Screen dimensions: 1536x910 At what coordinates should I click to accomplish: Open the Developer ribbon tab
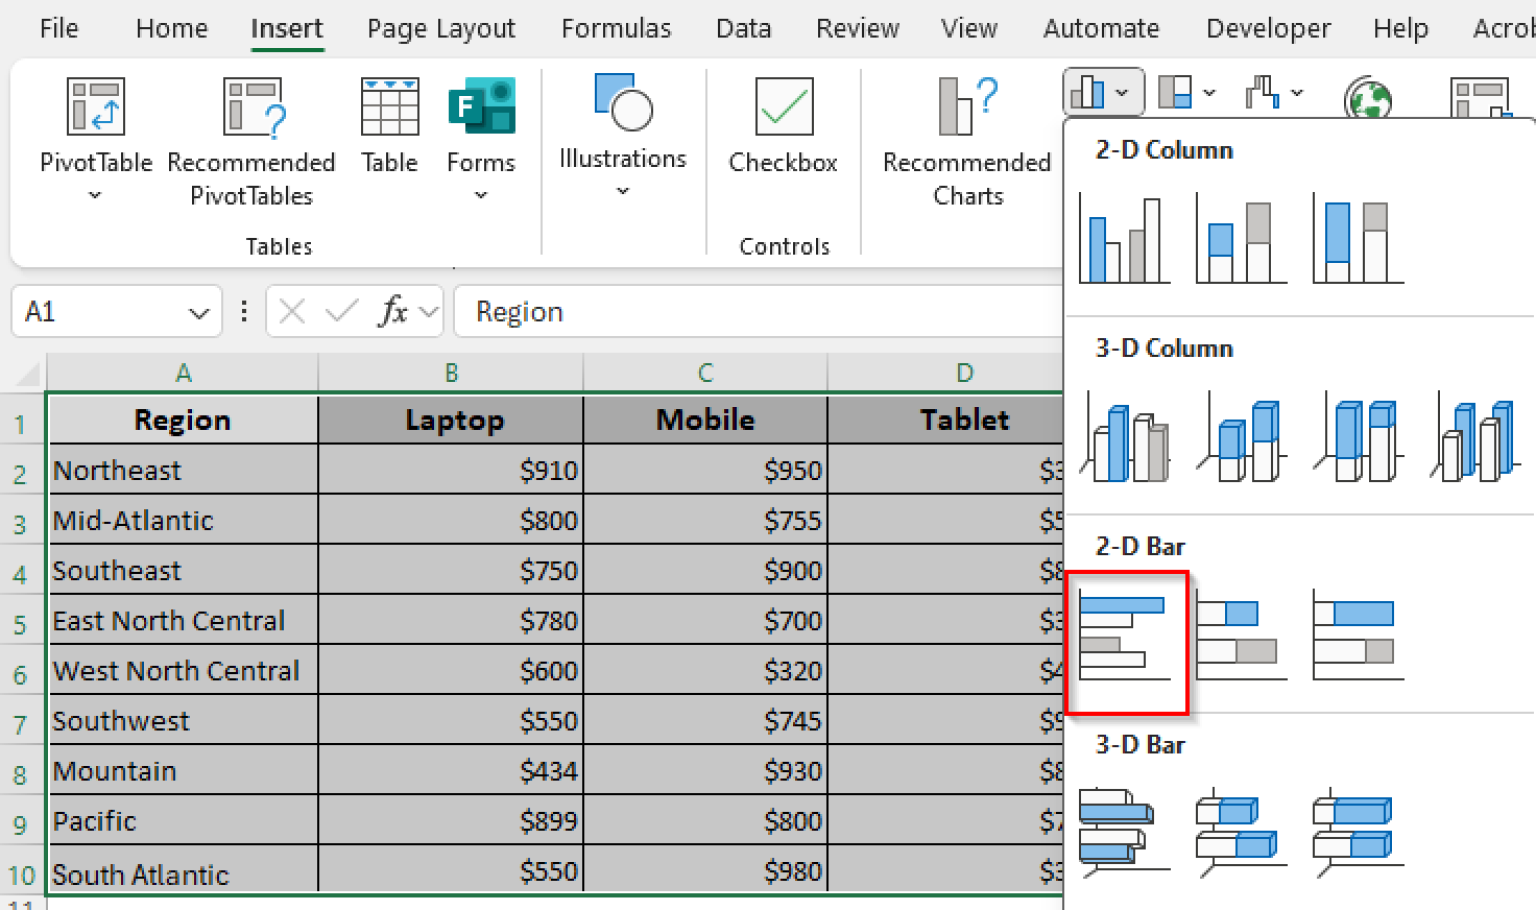pos(1267,28)
